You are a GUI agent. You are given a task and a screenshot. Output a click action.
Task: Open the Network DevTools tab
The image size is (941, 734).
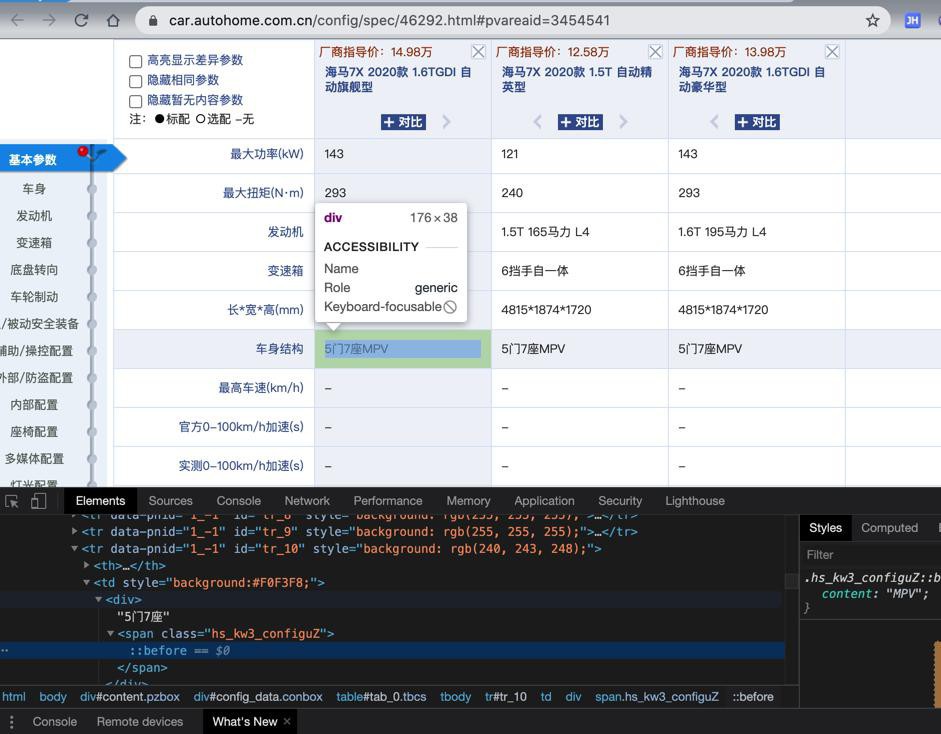point(307,501)
